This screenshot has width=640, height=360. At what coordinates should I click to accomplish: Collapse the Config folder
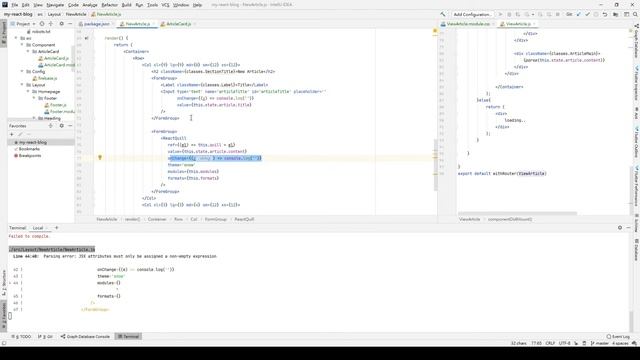tap(22, 71)
